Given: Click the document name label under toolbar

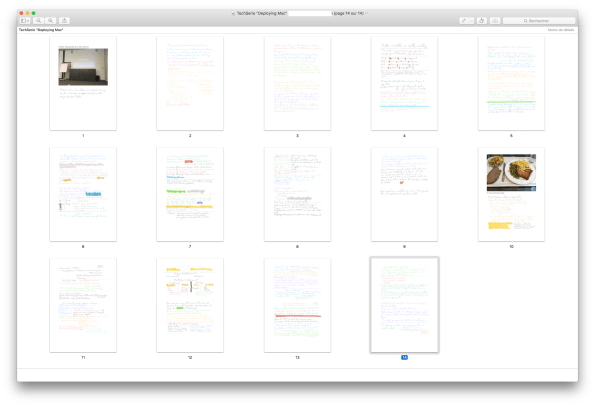Looking at the screenshot, I should point(41,30).
